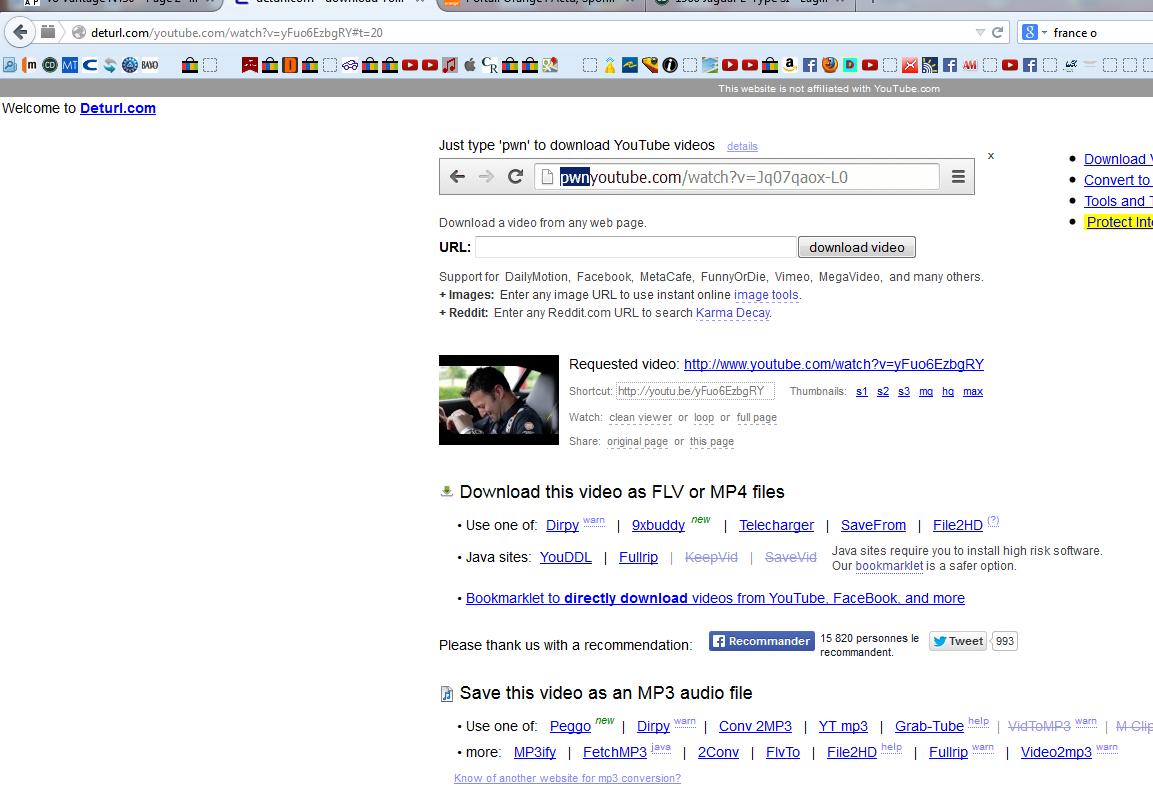Open the blue car outline bookmark icon
The image size is (1153, 788).
click(x=350, y=65)
